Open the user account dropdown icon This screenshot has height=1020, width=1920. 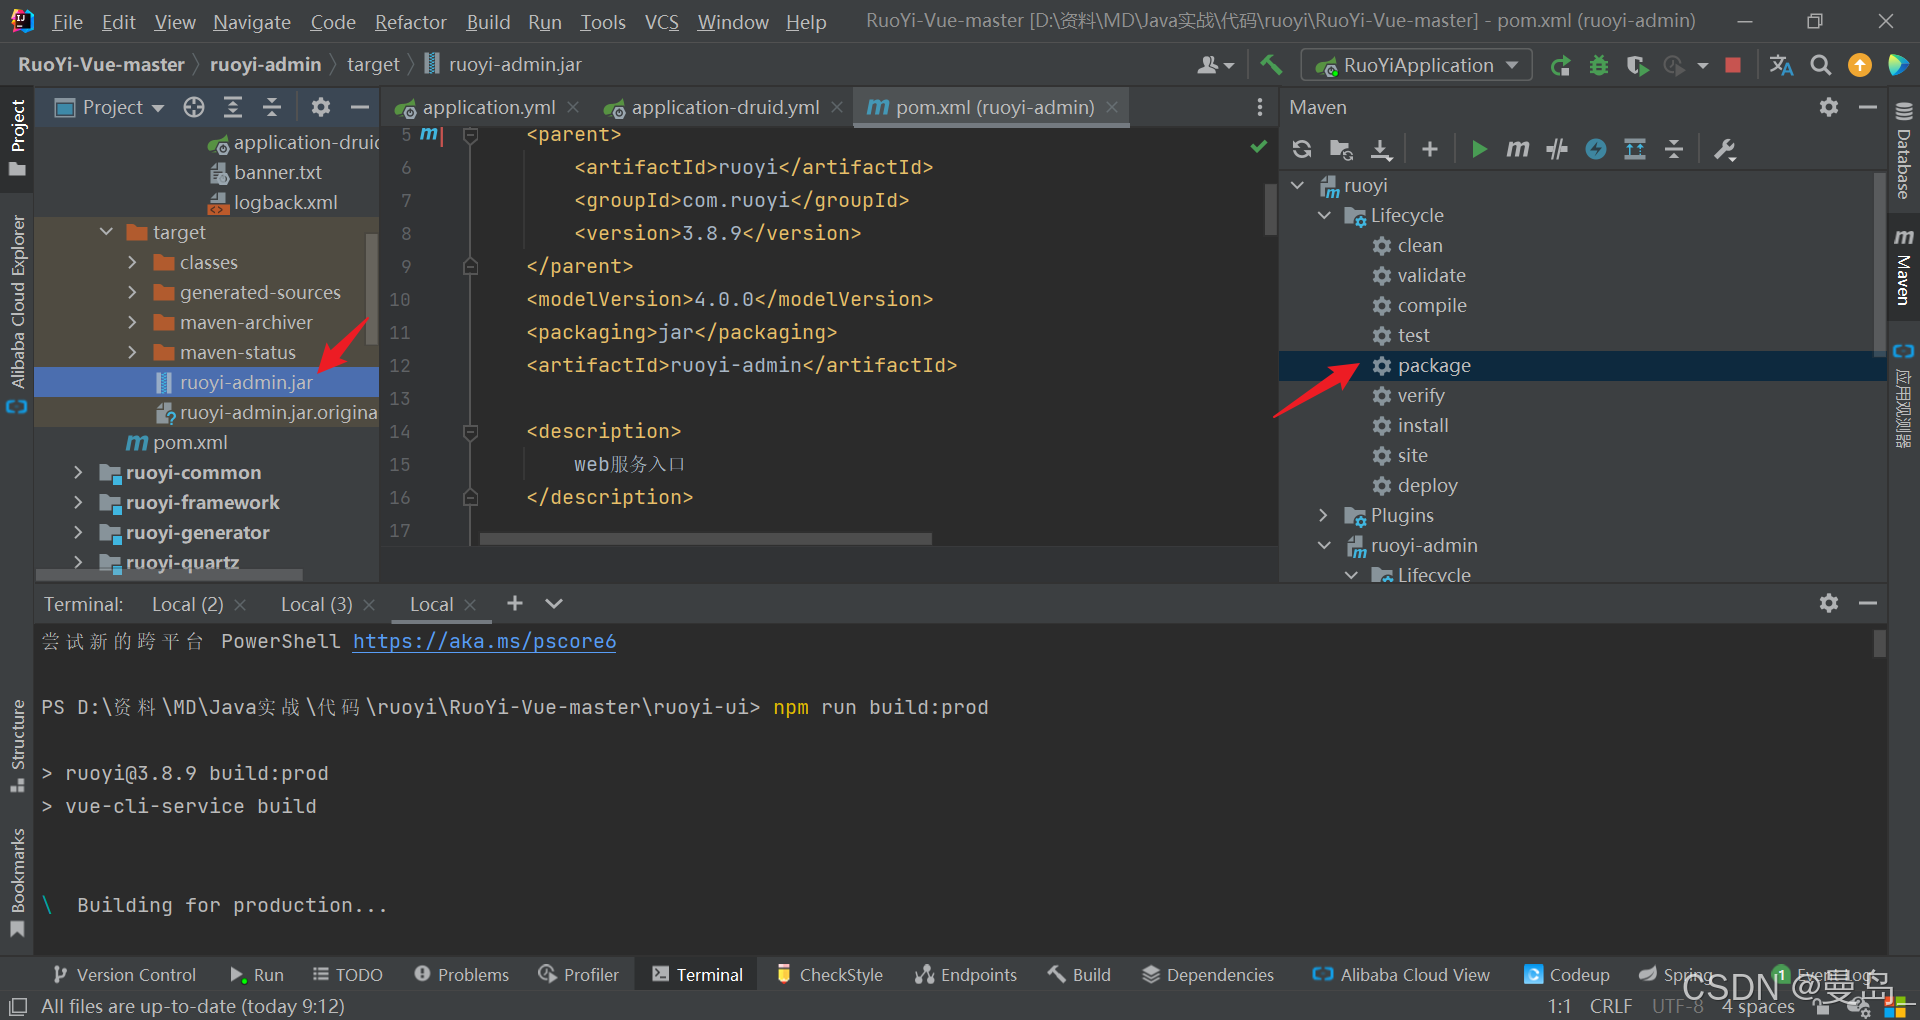[1215, 66]
